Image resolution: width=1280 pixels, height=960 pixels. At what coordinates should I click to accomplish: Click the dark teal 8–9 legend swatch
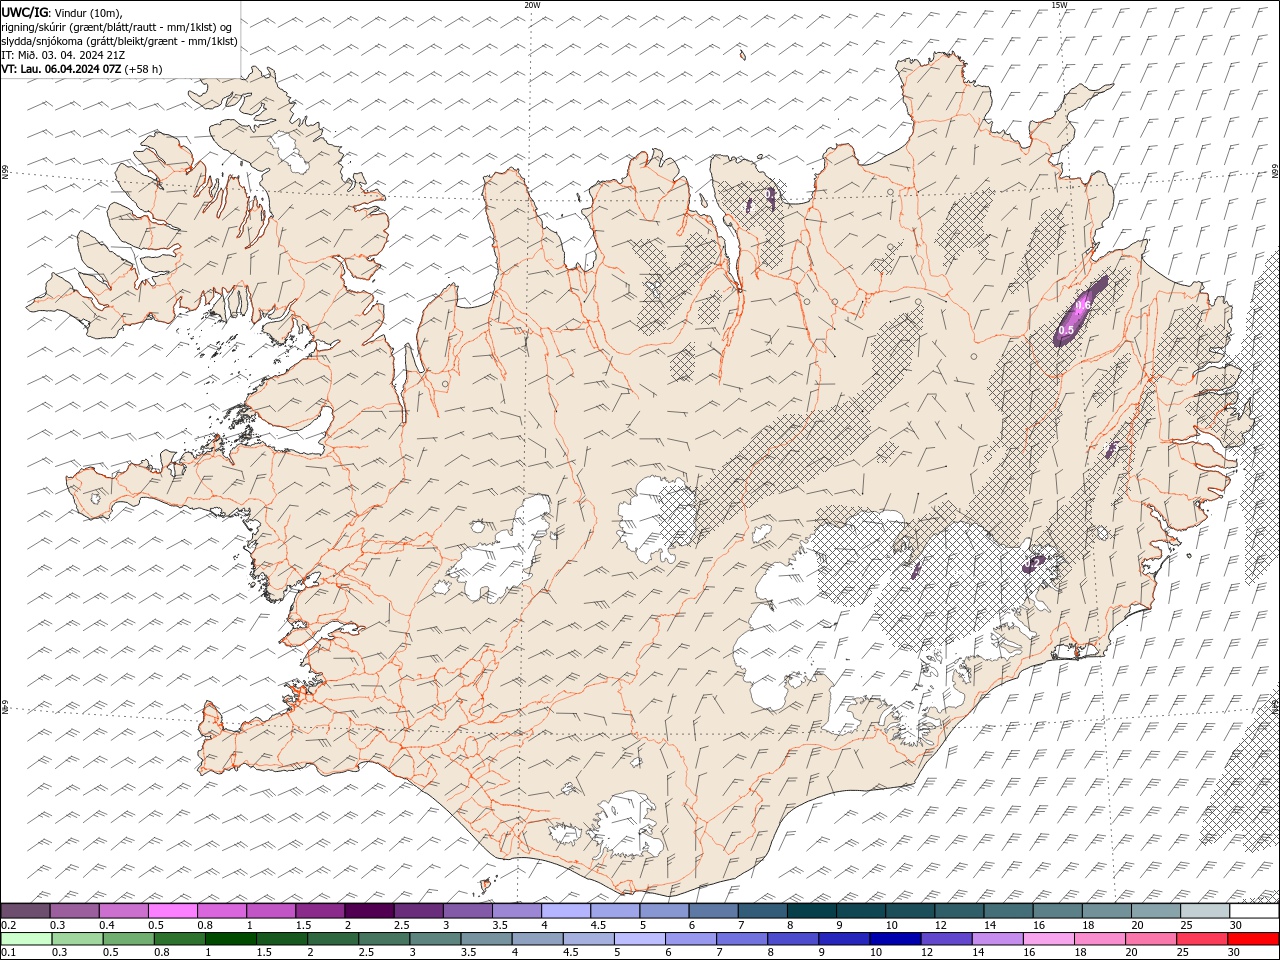[x=811, y=911]
